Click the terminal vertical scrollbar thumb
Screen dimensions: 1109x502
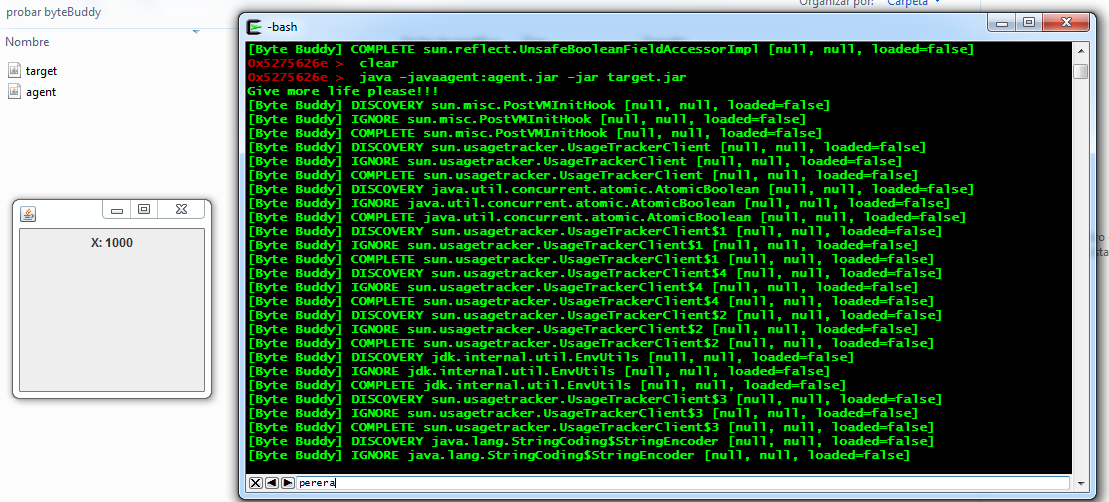(x=1080, y=71)
